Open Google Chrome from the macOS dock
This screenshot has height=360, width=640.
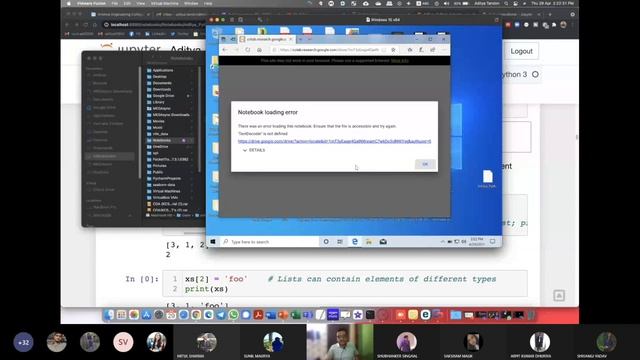196,315
